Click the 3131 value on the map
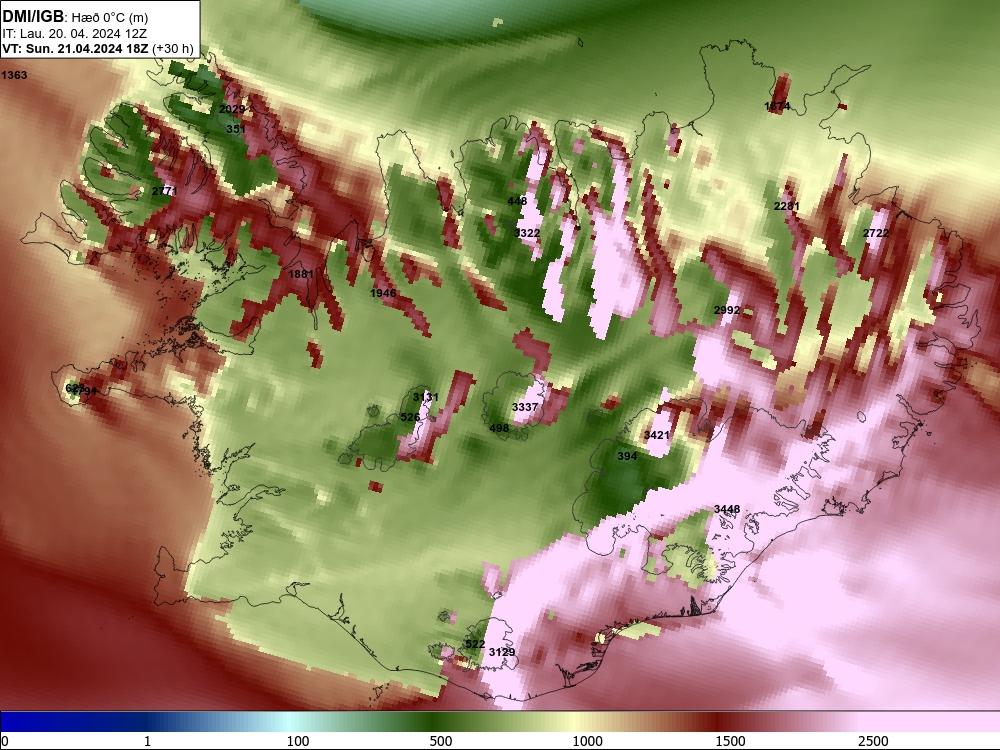Image resolution: width=1000 pixels, height=750 pixels. 426,397
